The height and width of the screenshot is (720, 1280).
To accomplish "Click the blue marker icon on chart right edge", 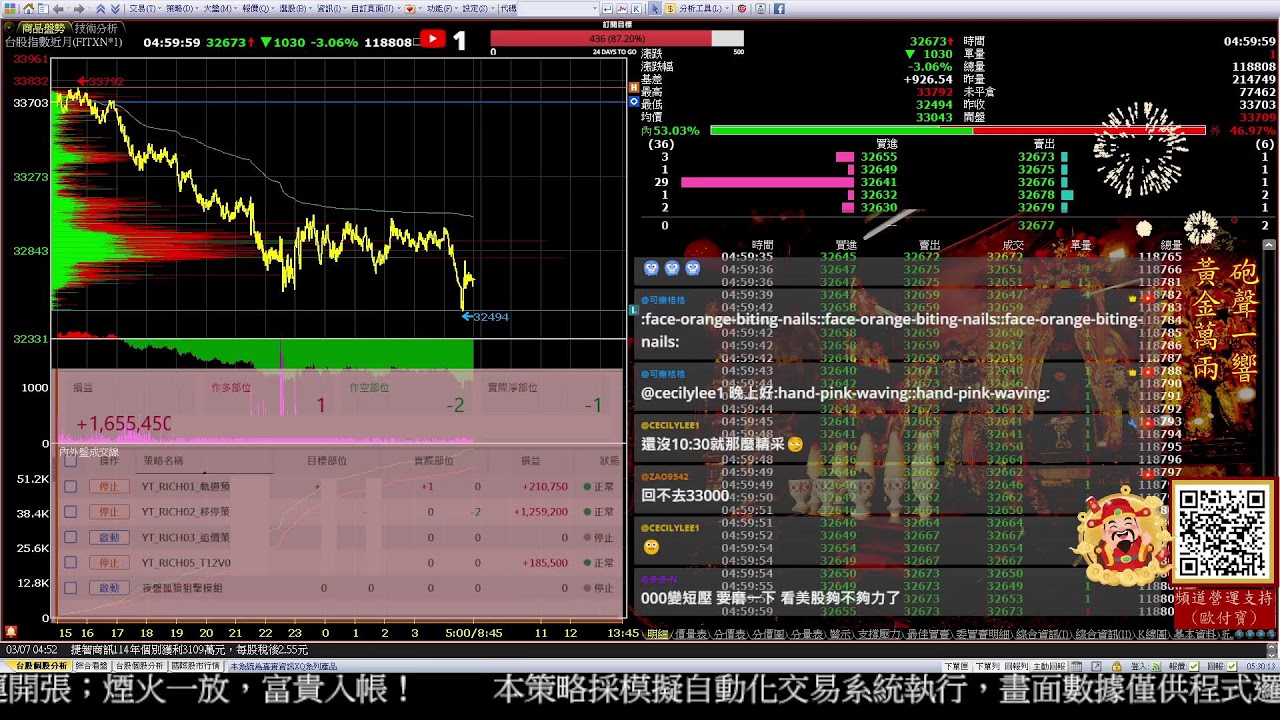I will click(x=634, y=101).
